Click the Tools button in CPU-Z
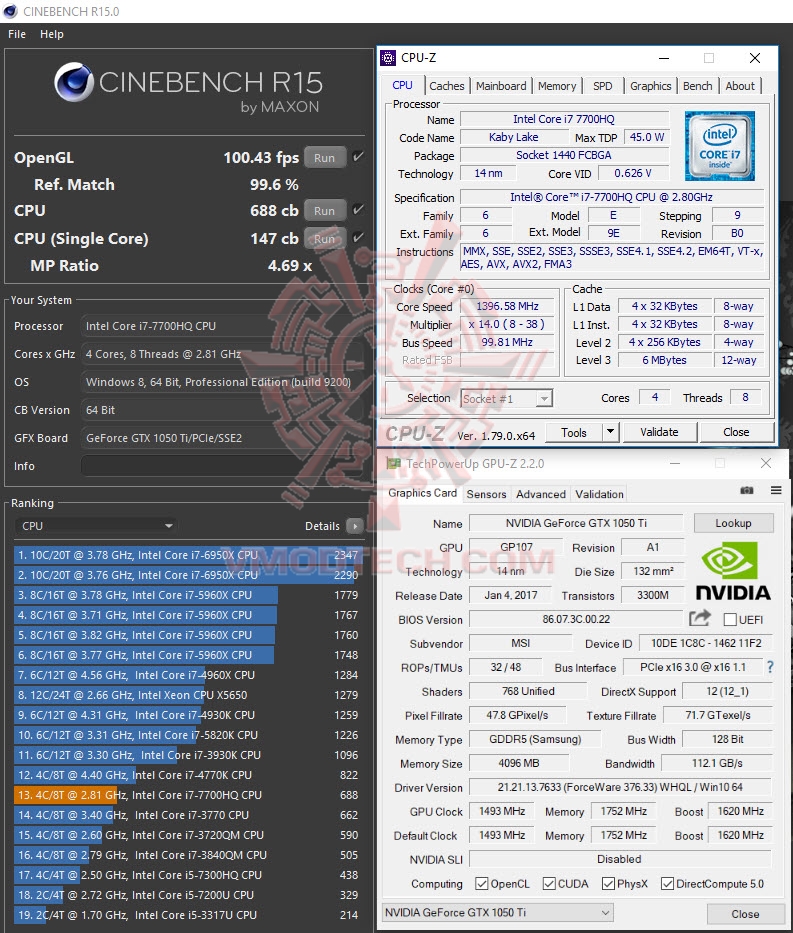Screen dimensions: 793x933 click(573, 432)
